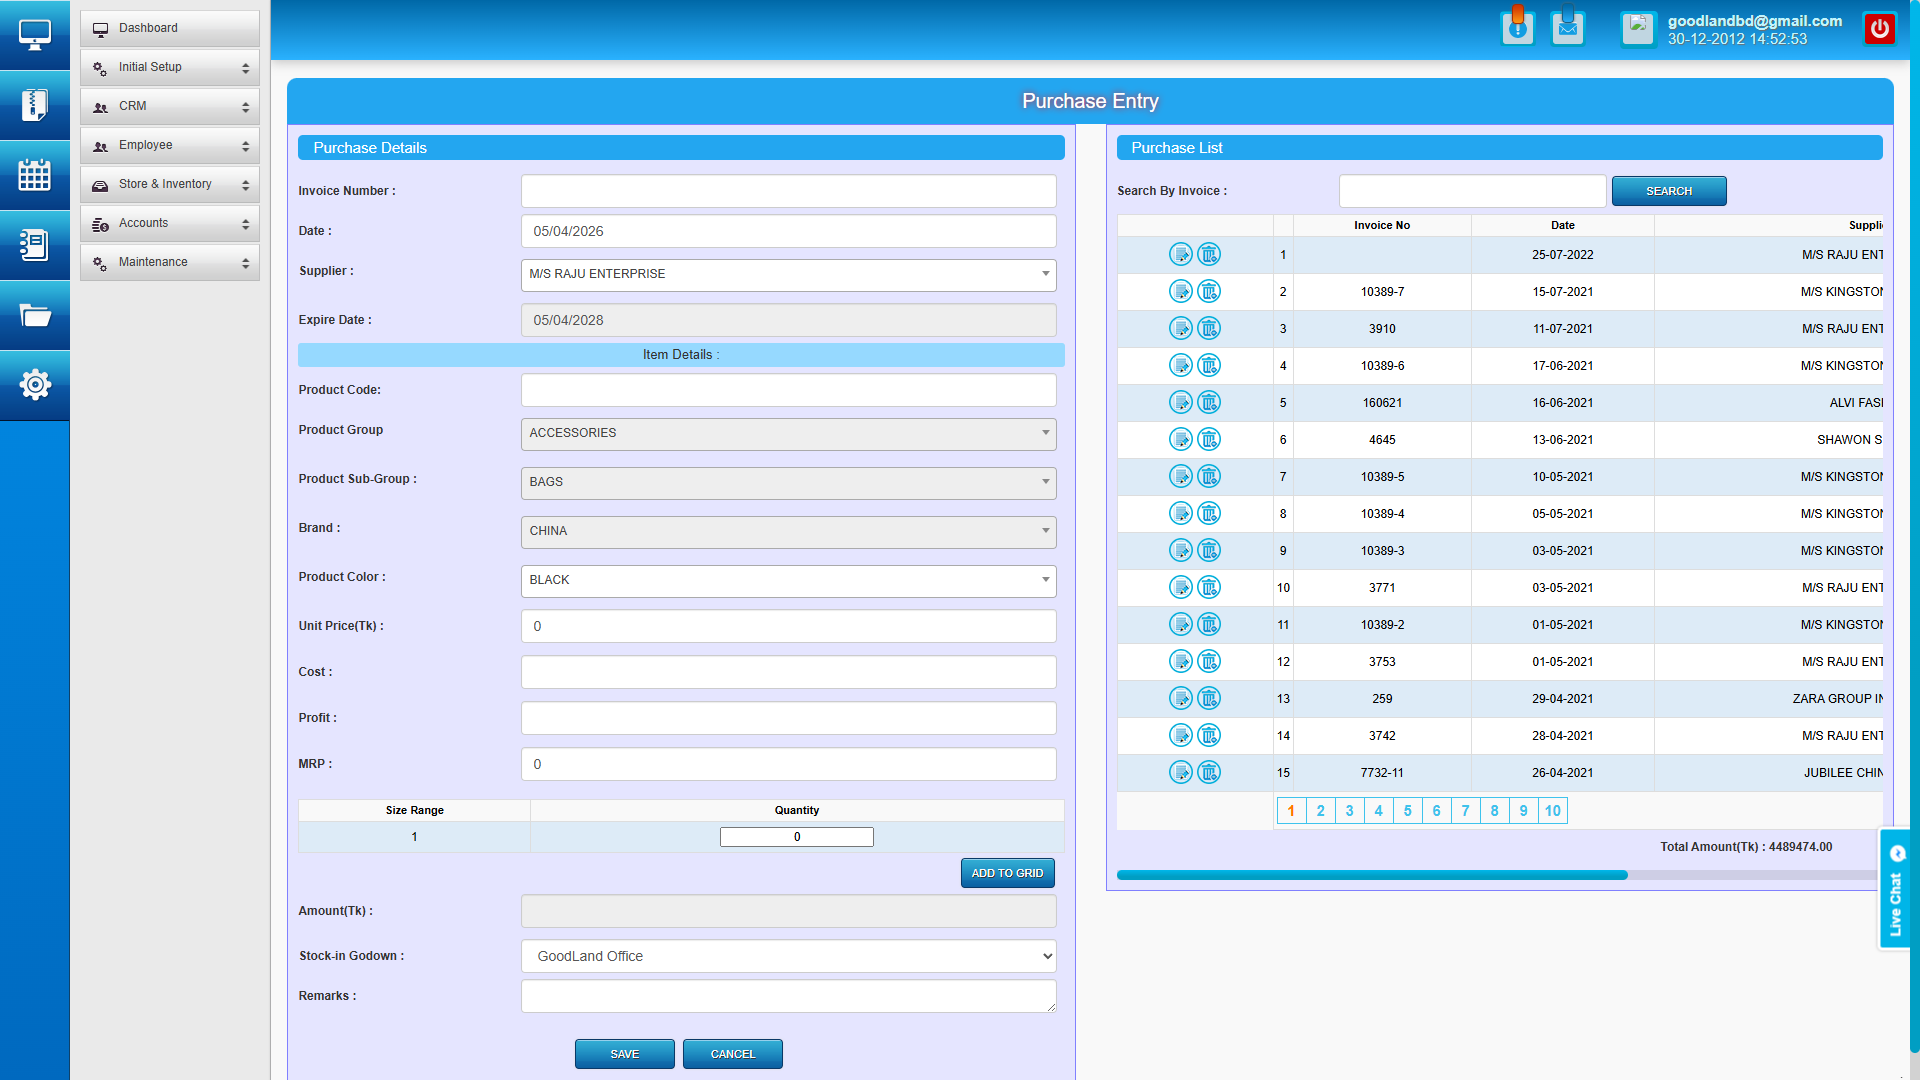Open the folder icon in the sidebar
Image resolution: width=1920 pixels, height=1080 pixels.
point(35,315)
